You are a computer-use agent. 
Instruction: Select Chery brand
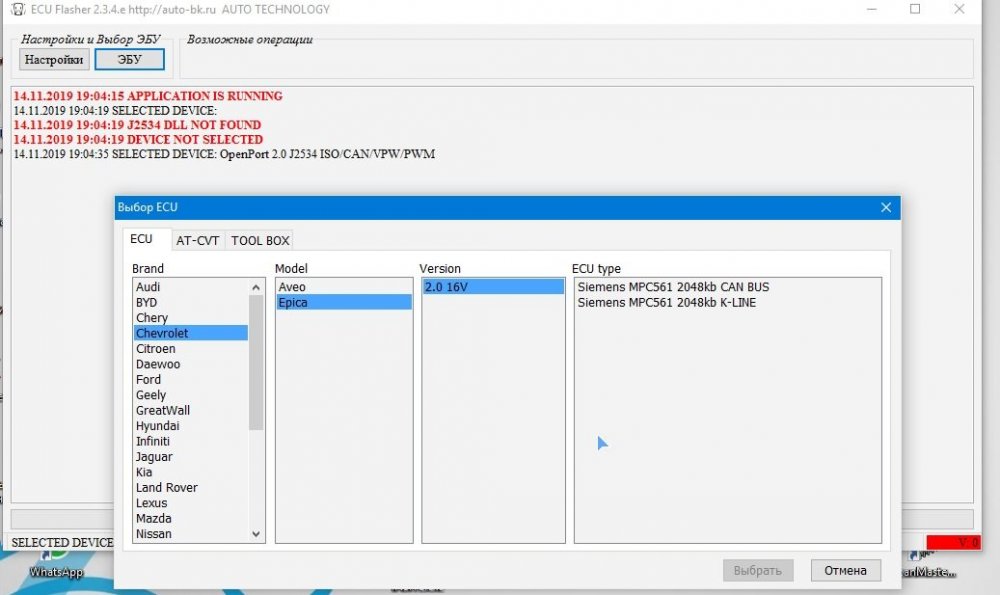191,318
